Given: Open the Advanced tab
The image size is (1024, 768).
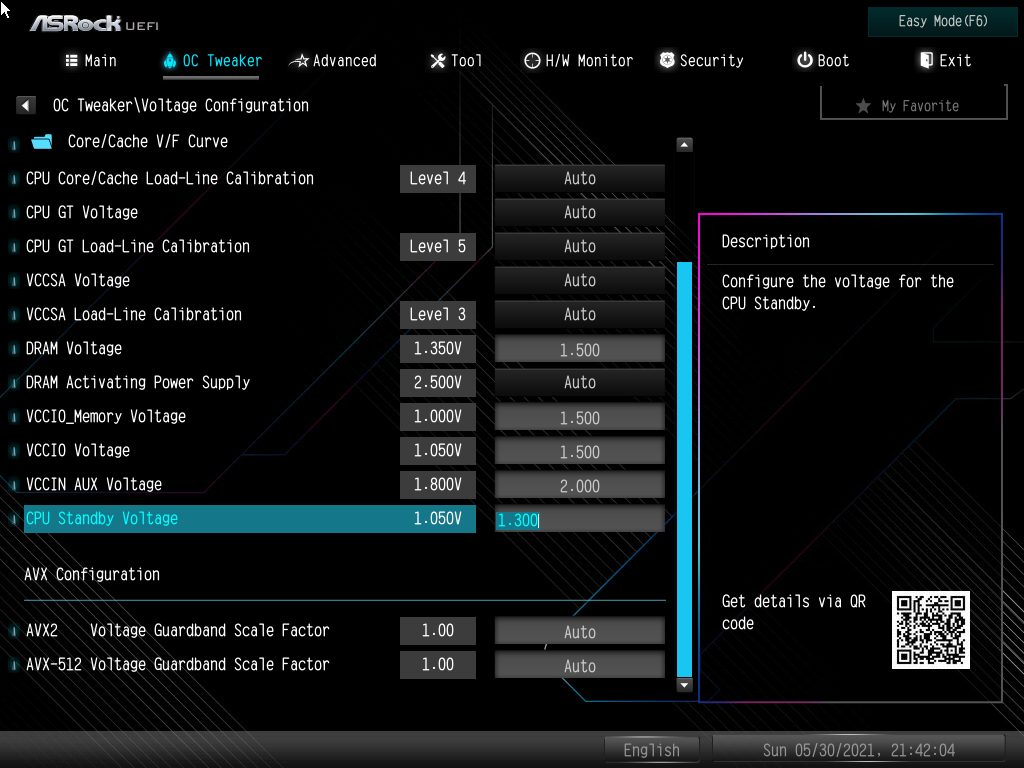Looking at the screenshot, I should coord(333,61).
